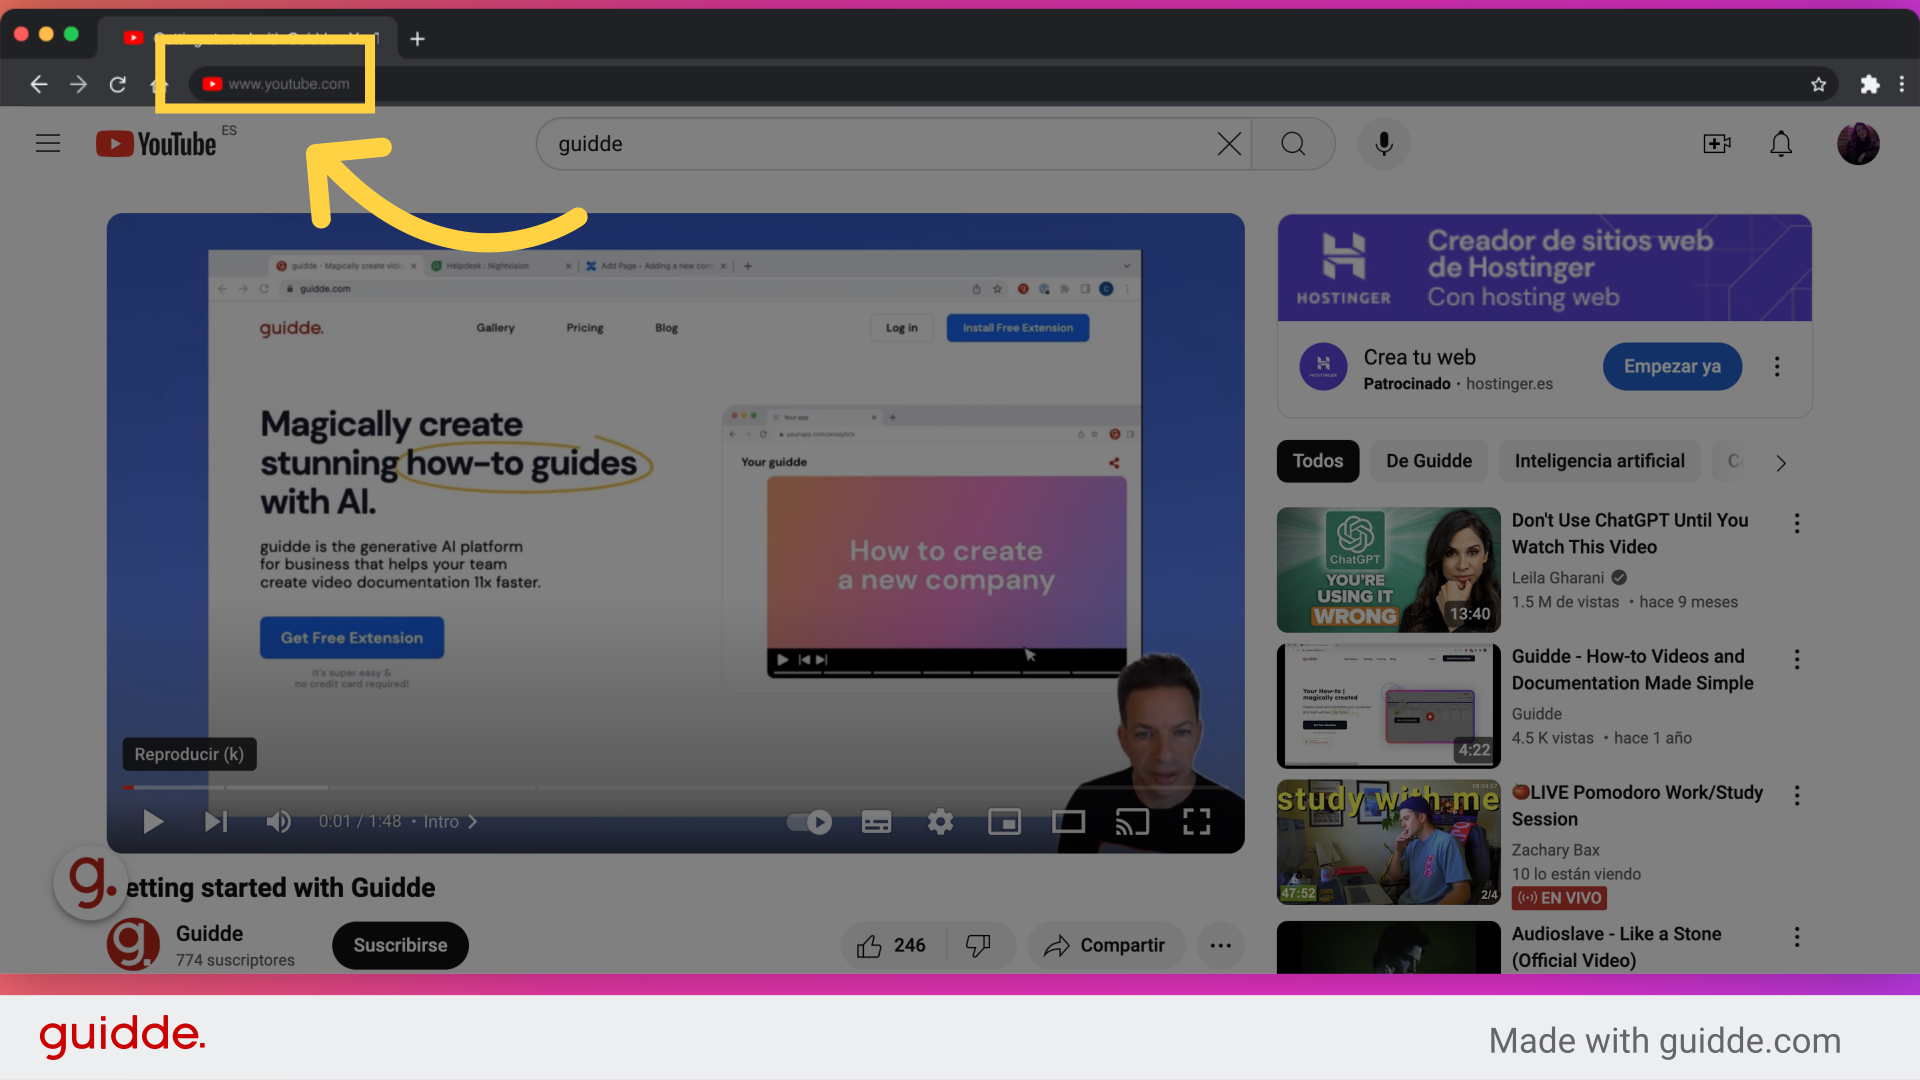Open the account avatar menu

coord(1858,144)
